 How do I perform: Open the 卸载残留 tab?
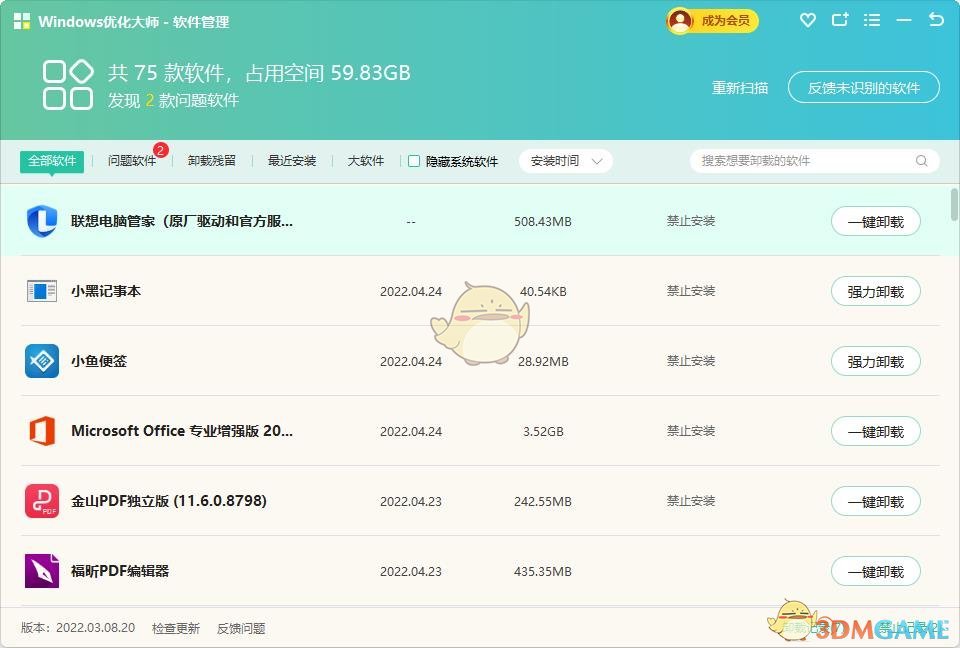[212, 161]
